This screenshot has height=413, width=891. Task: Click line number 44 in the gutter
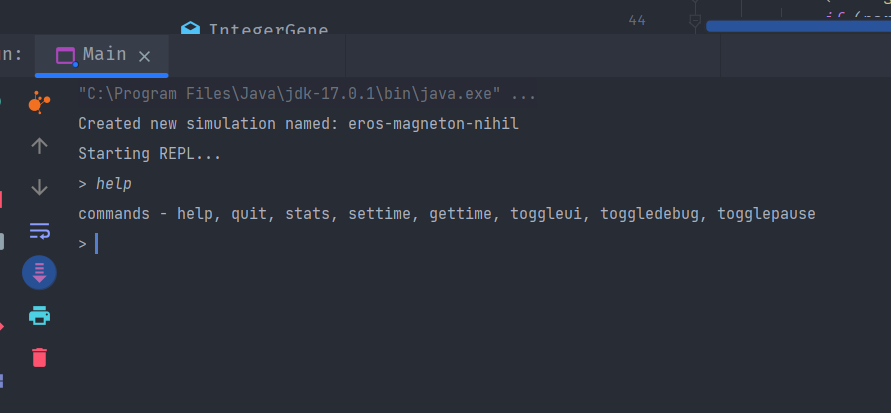click(637, 20)
